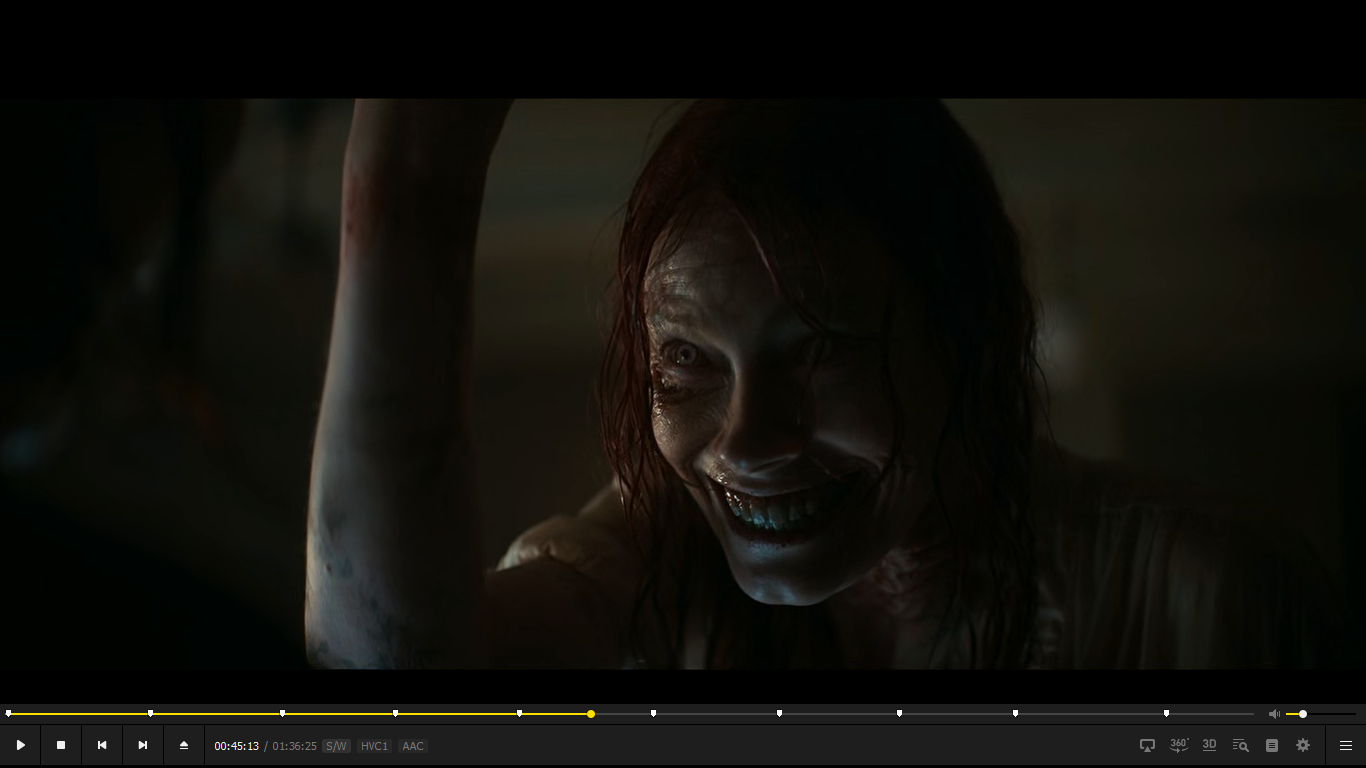Screen dimensions: 1366x768
Task: Mute audio with the speaker icon
Action: pos(1274,714)
